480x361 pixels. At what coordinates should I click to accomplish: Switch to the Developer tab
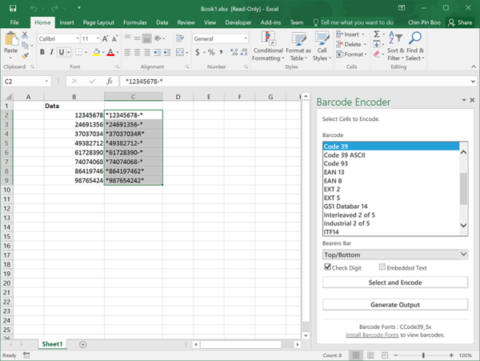click(238, 22)
